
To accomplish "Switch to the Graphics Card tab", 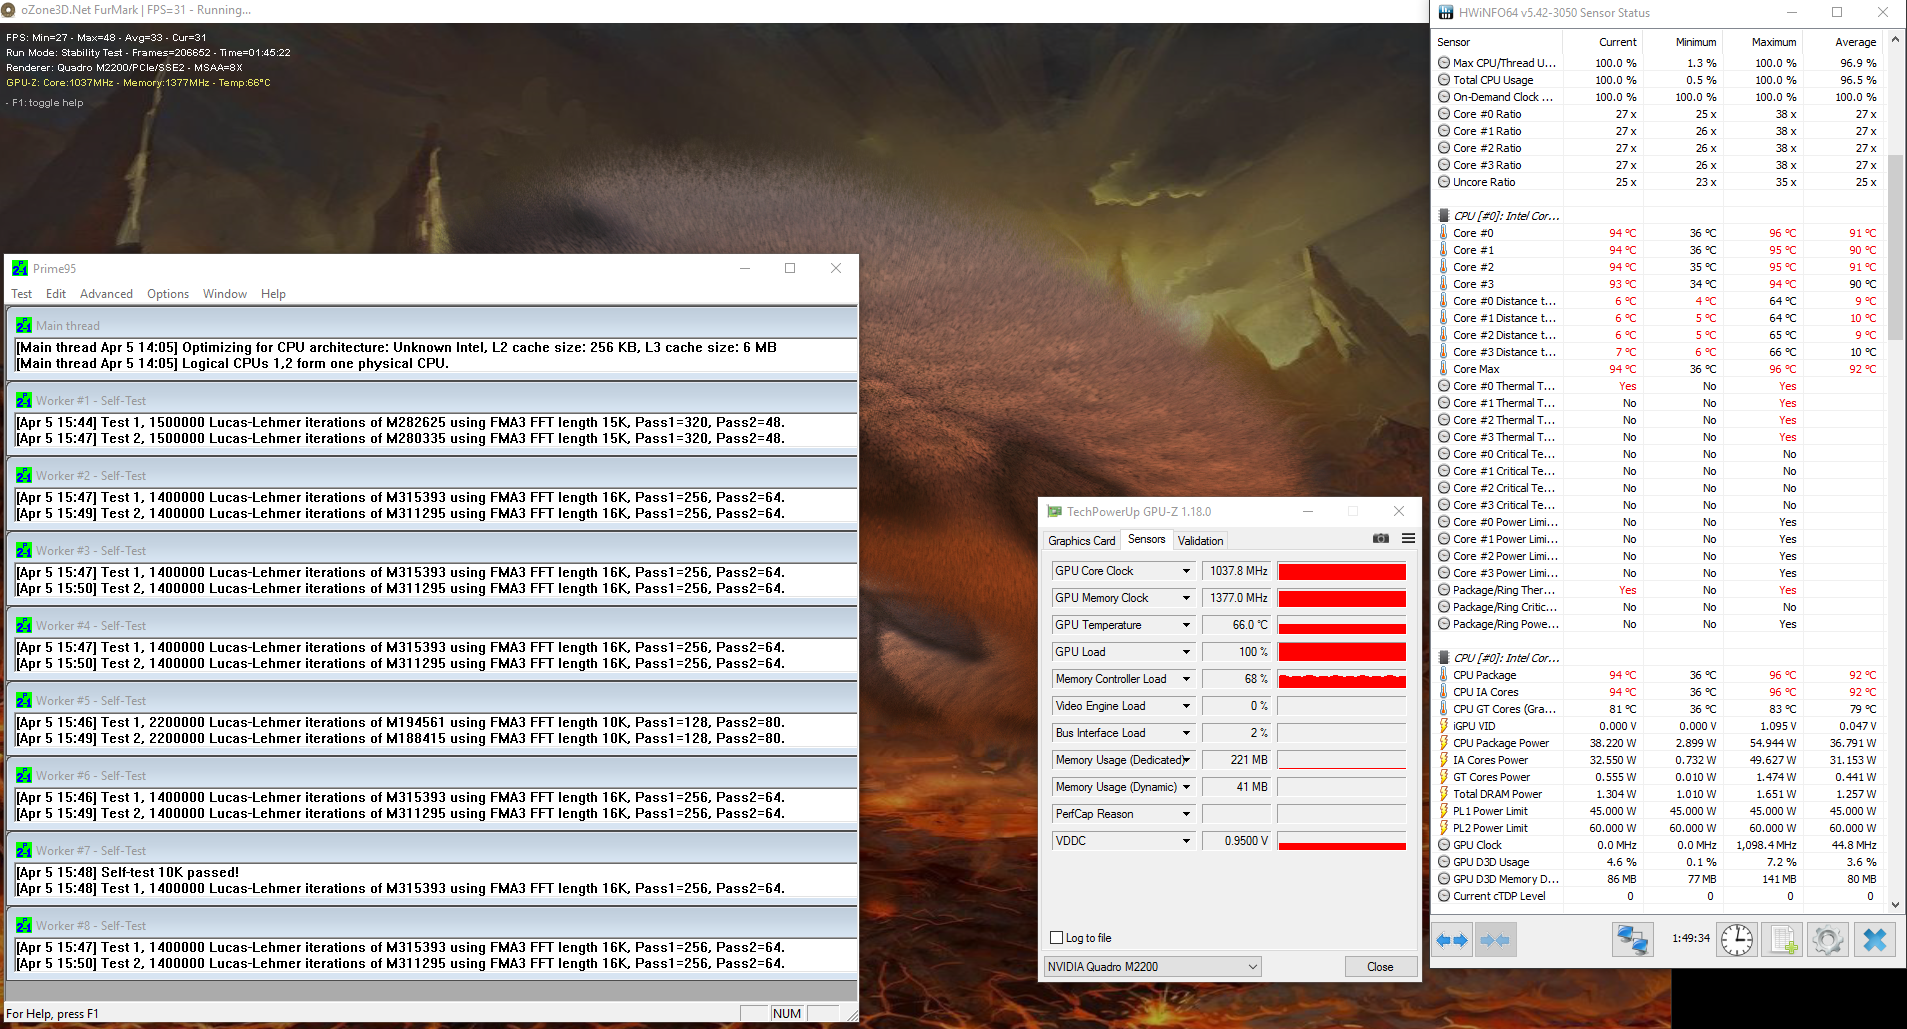I will [x=1081, y=541].
